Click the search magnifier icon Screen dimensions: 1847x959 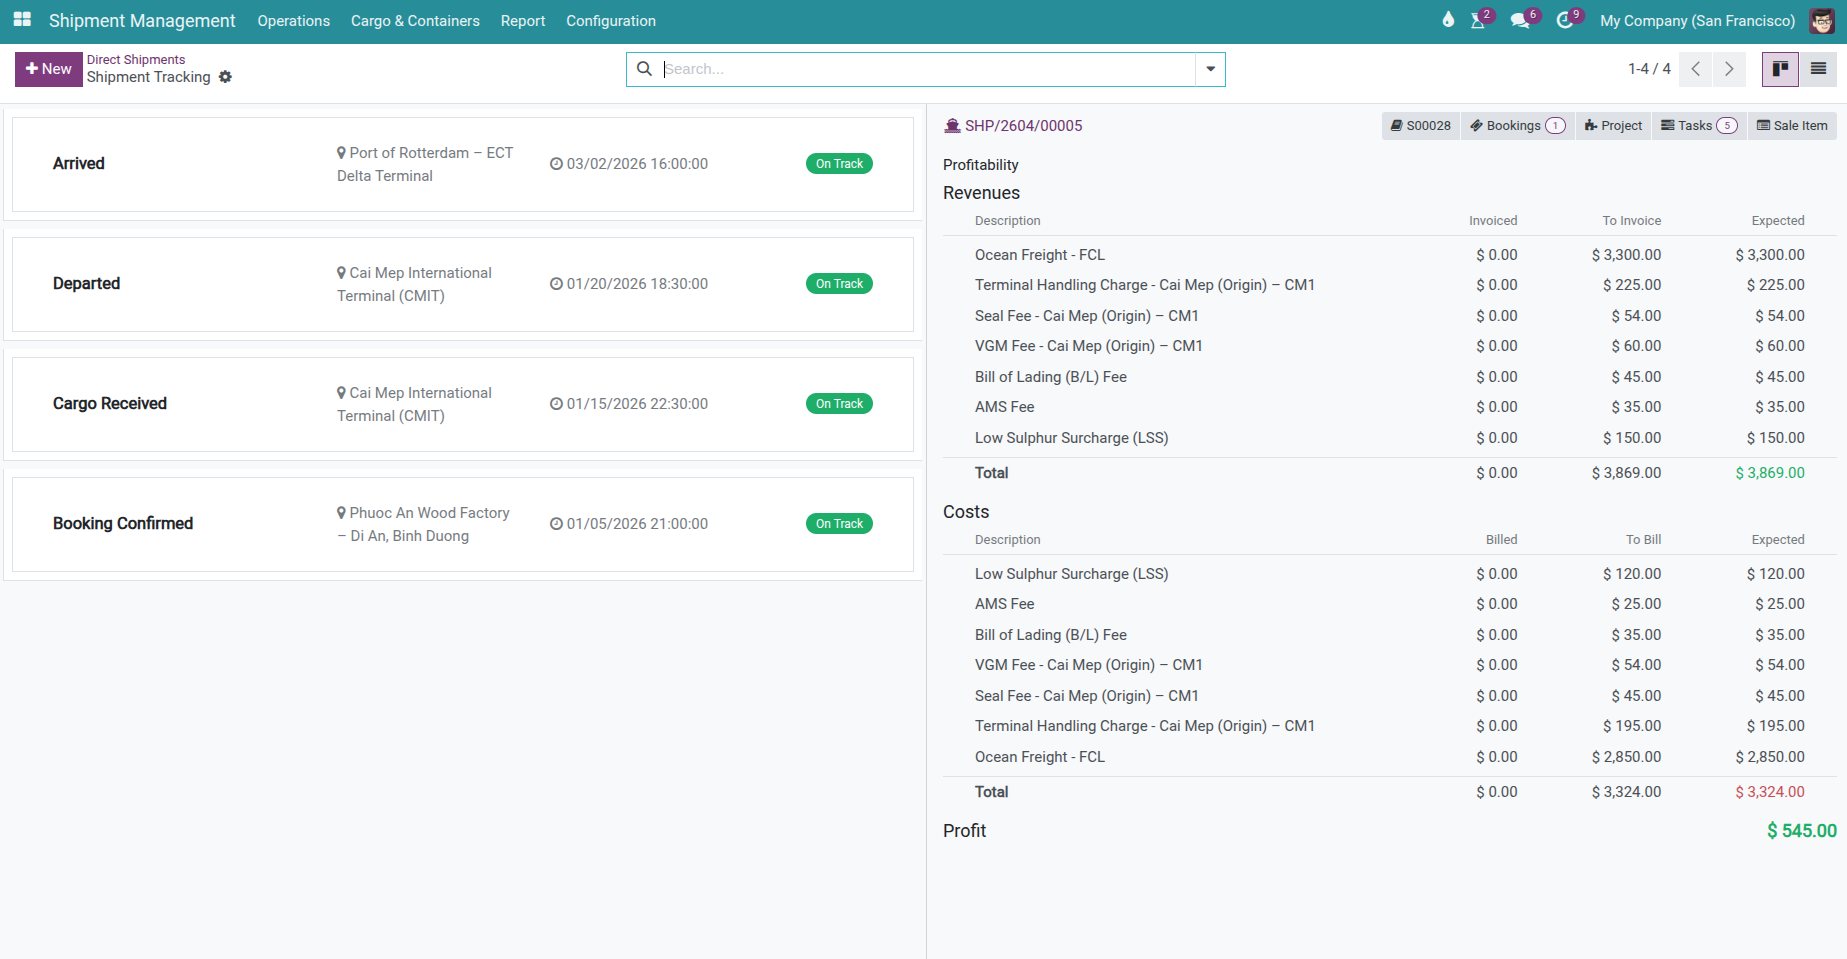[644, 69]
